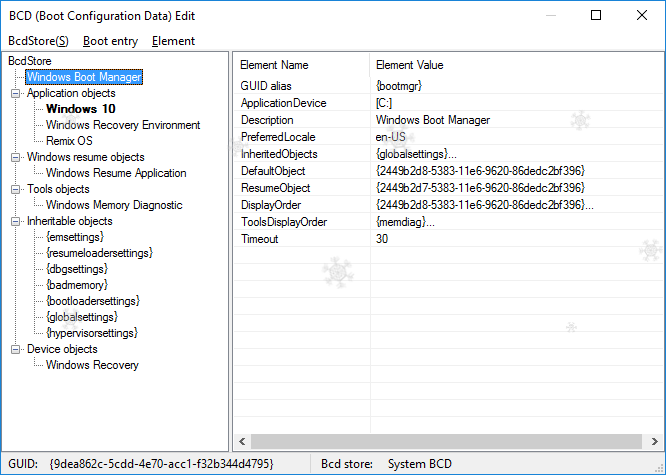Select the Remix OS entry
The height and width of the screenshot is (475, 666).
click(x=69, y=141)
